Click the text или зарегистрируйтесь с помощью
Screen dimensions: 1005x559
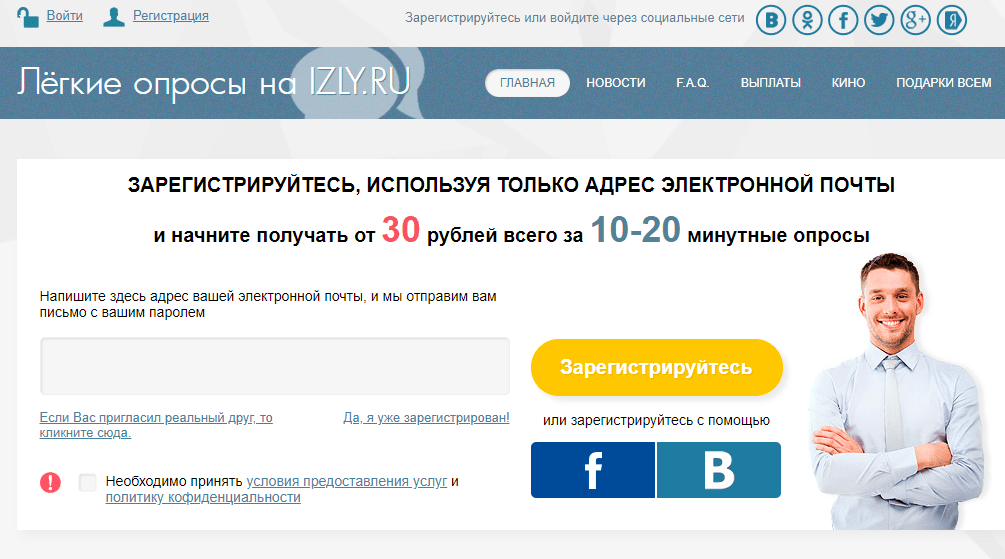pyautogui.click(x=656, y=421)
